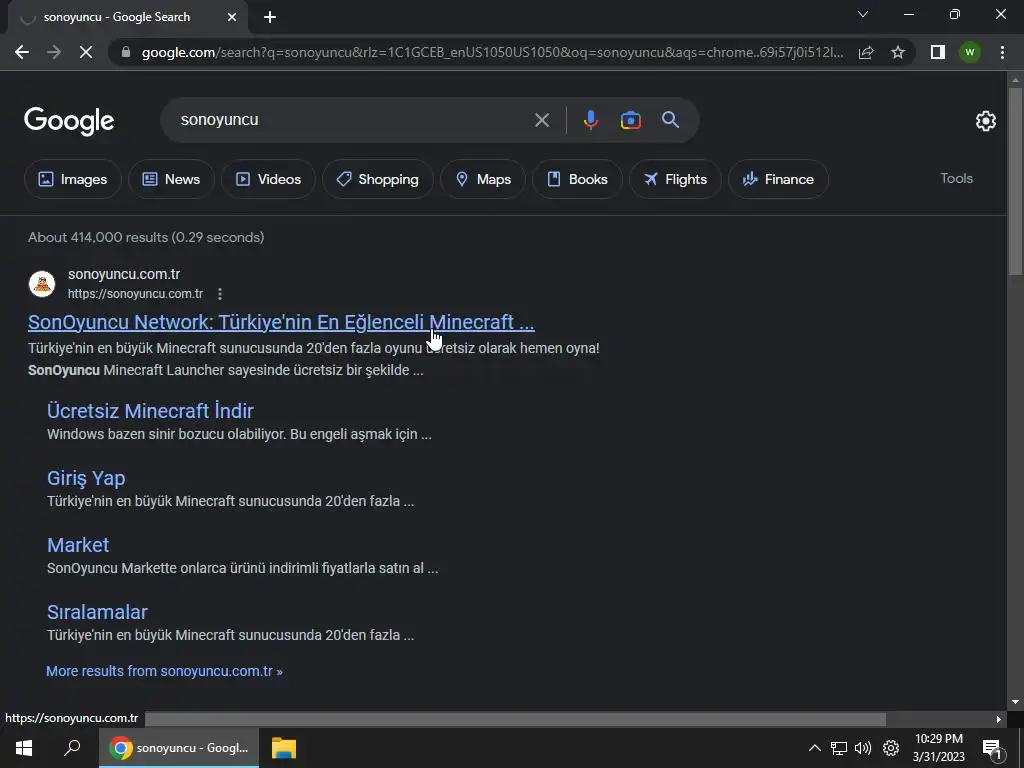Open the taskbar clock showing 10:29 PM
1024x768 pixels.
[x=938, y=748]
